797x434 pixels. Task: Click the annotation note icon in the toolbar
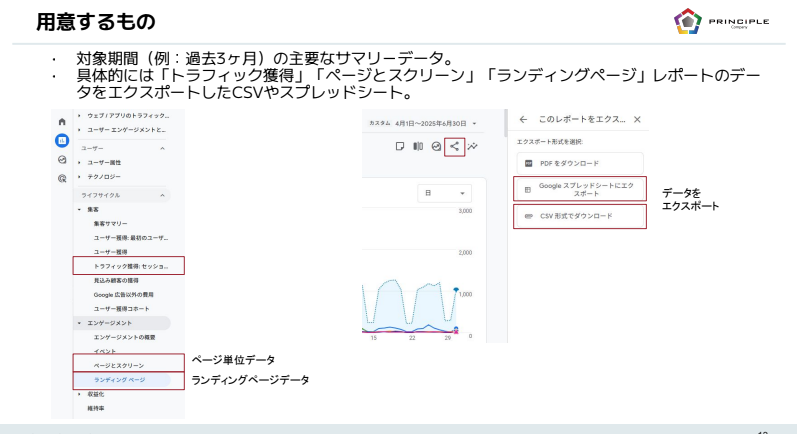[397, 146]
